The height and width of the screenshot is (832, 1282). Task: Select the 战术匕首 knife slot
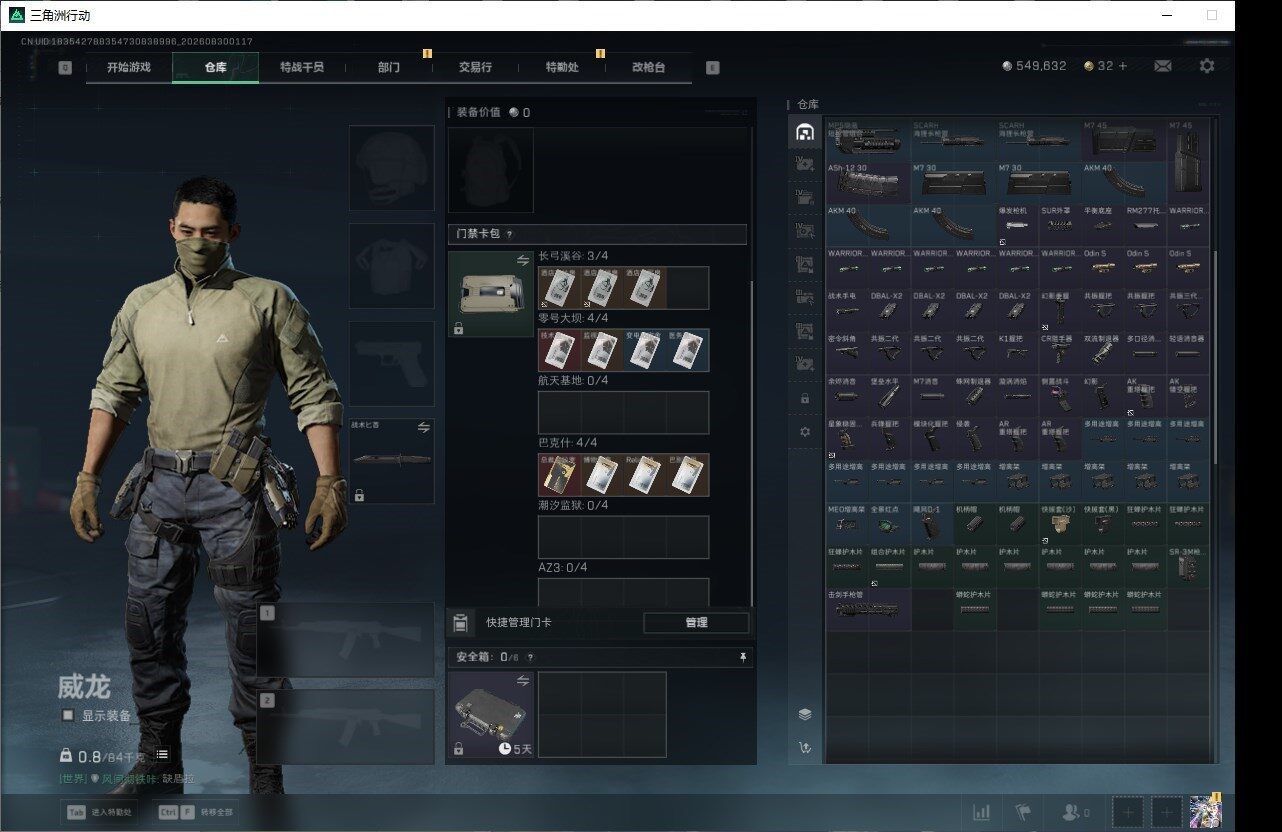click(391, 460)
